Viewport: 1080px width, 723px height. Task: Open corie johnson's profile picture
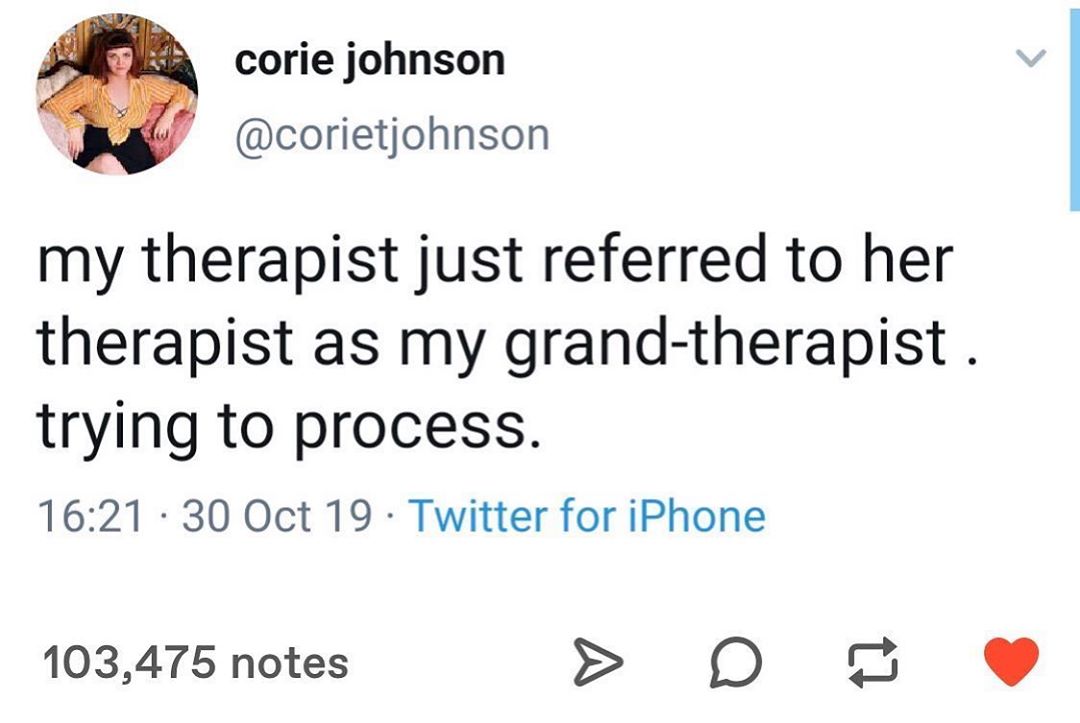116,95
